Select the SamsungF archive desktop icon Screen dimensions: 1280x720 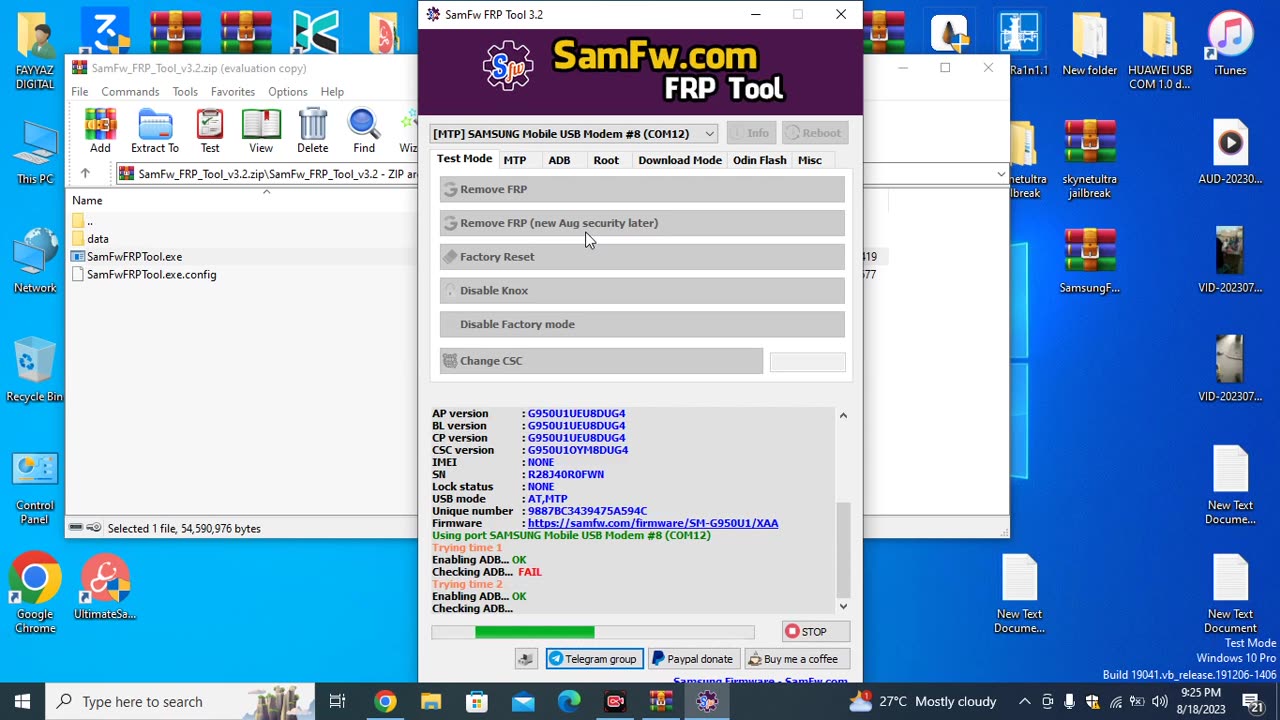click(1089, 262)
